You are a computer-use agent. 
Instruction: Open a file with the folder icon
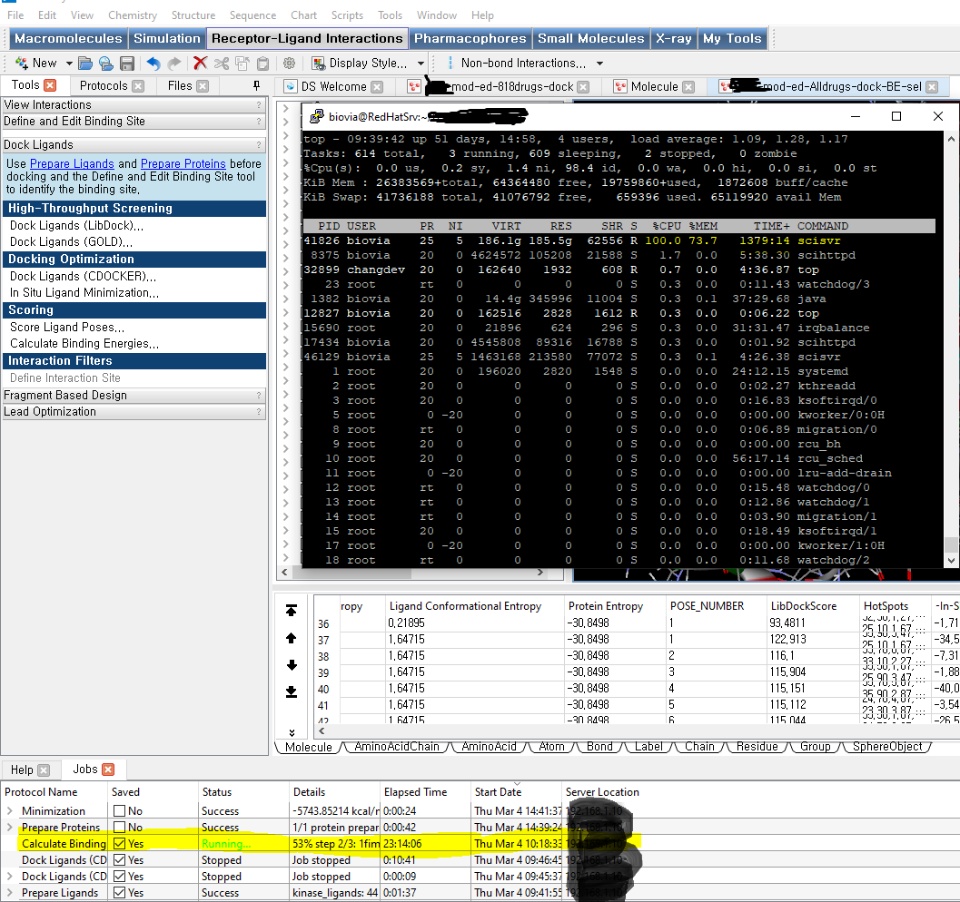click(85, 62)
